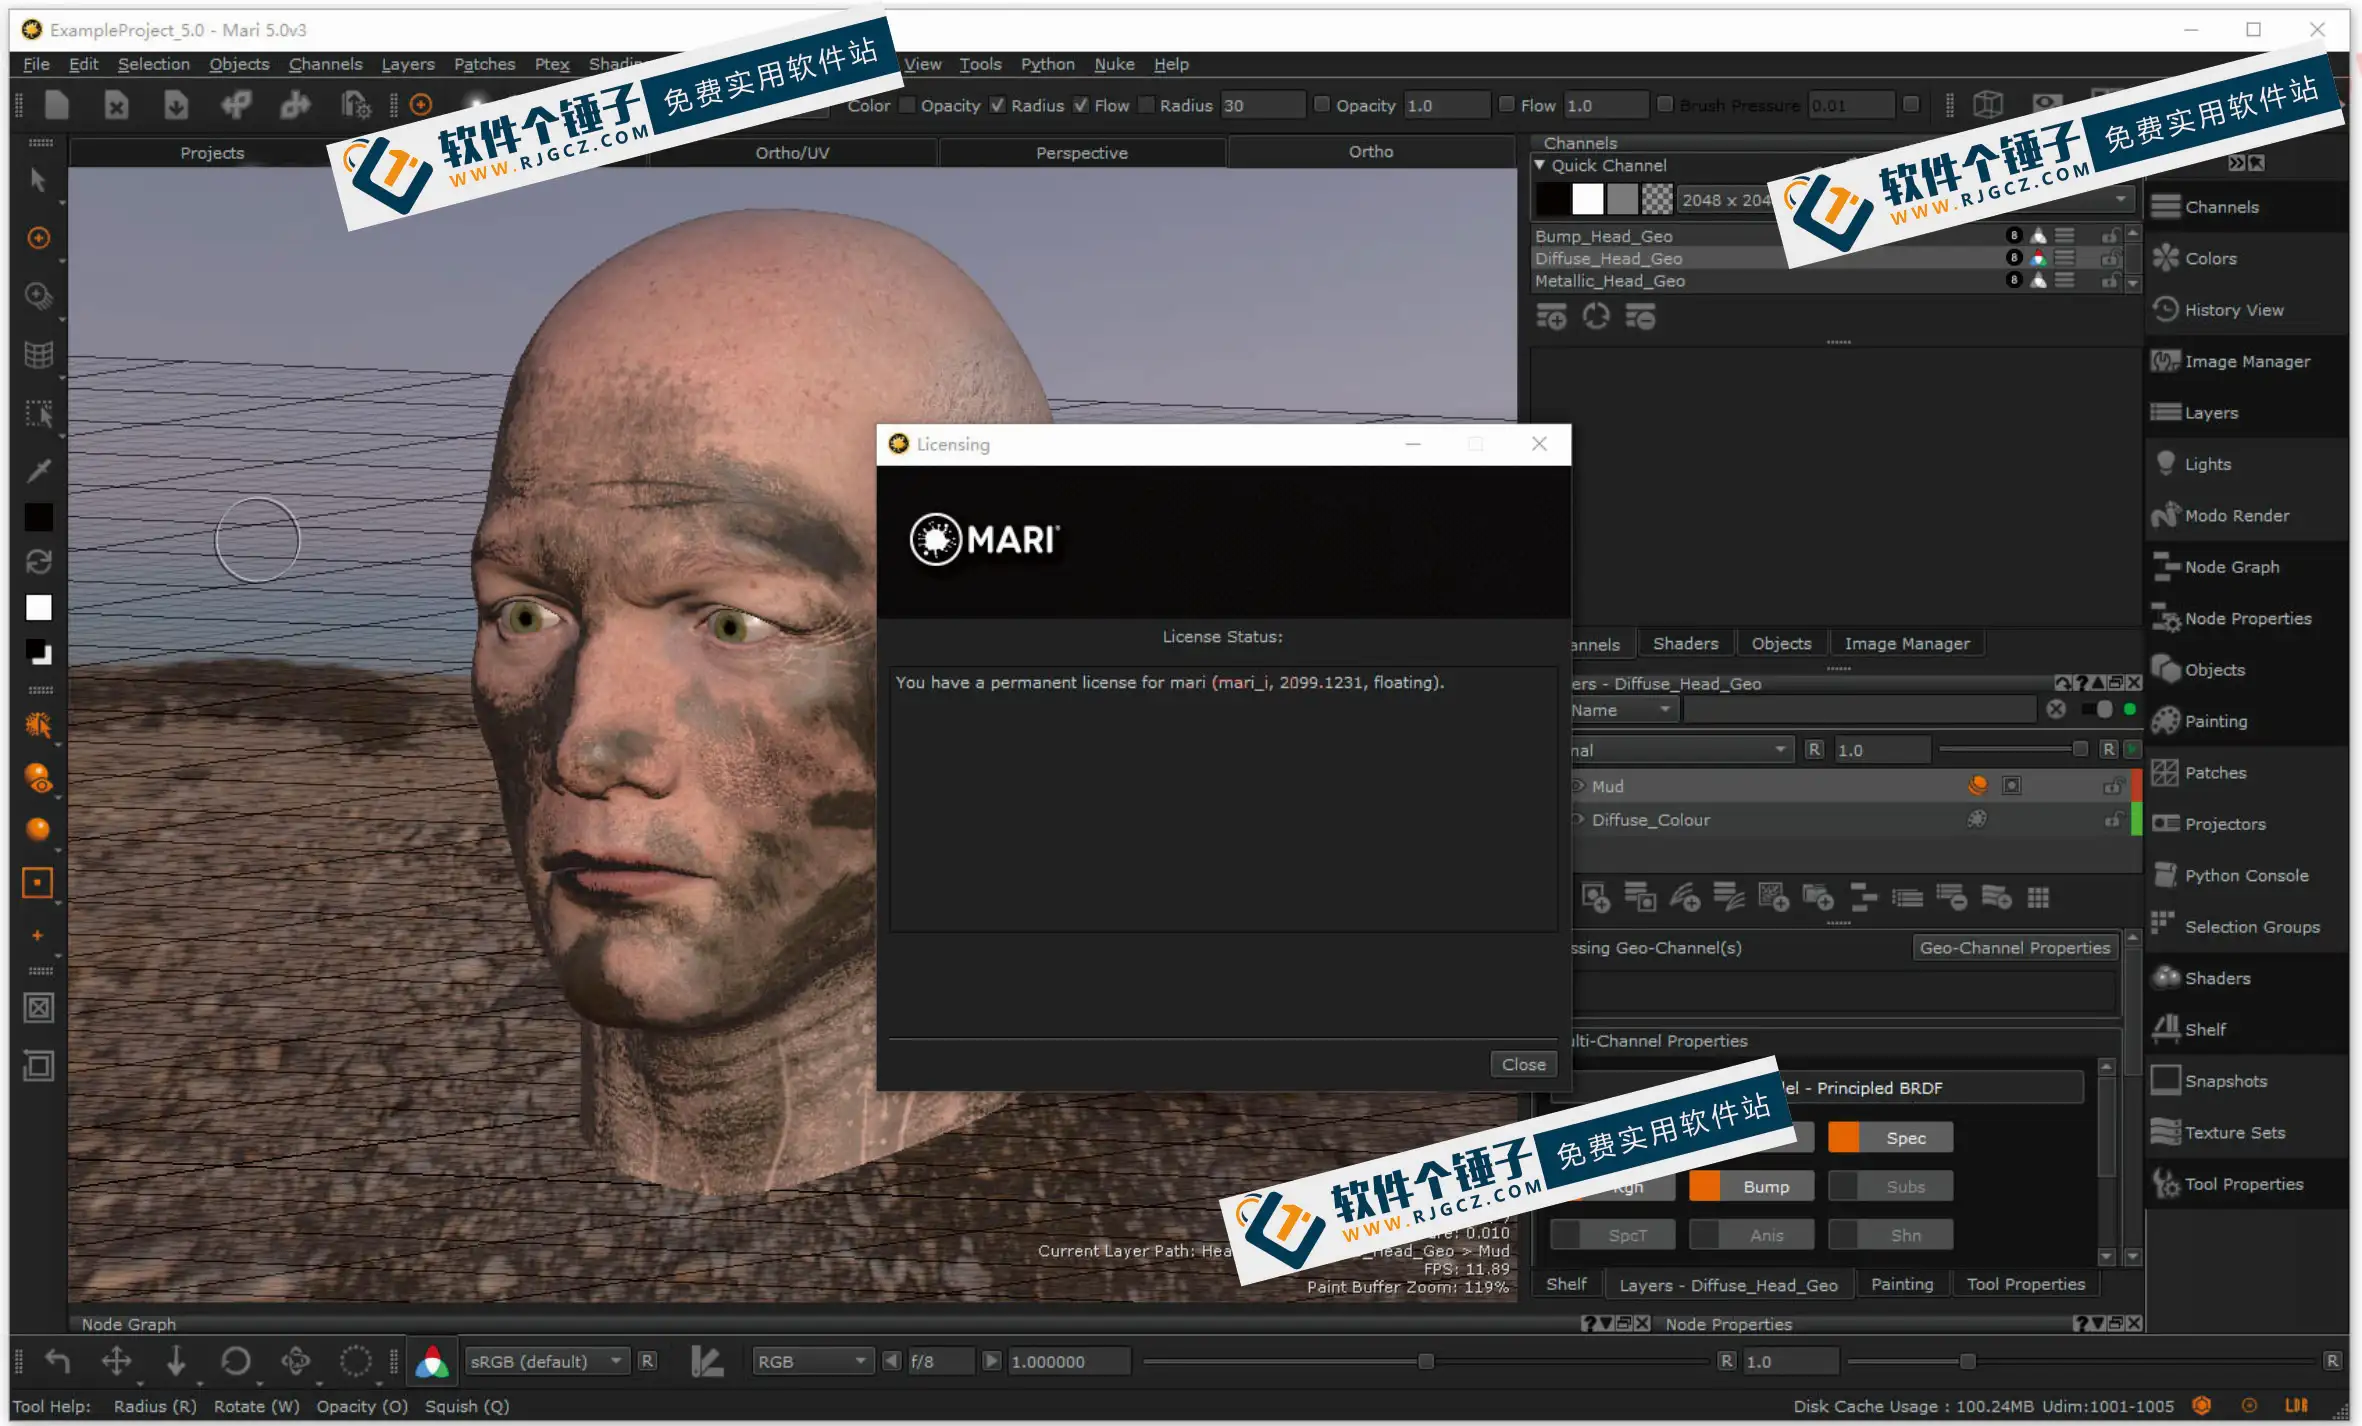Screen dimensions: 2362x1426
Task: Click the white Quick Channel color swatch
Action: pyautogui.click(x=1587, y=200)
